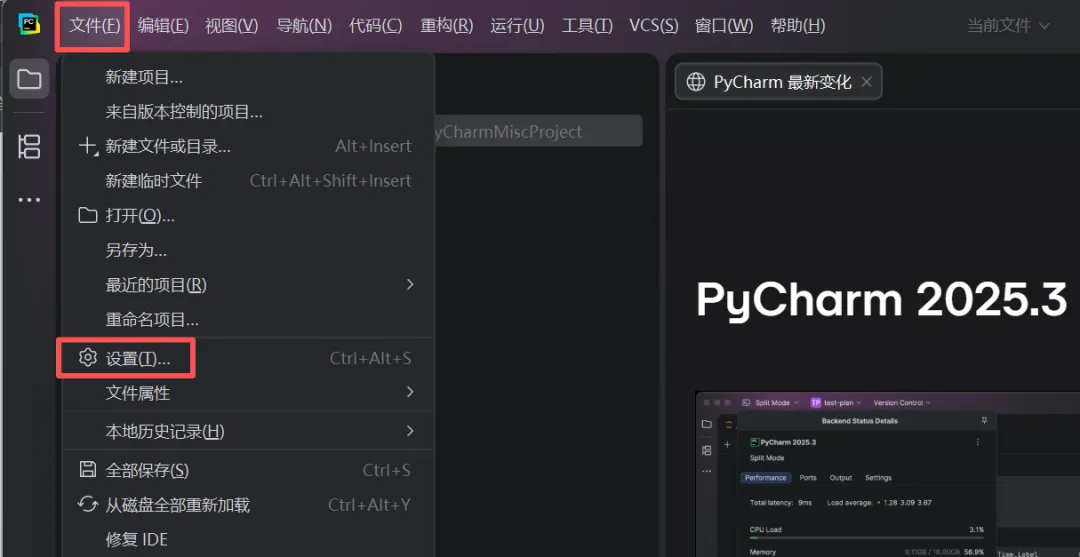Viewport: 1080px width, 557px height.
Task: Open the Project tool window folder icon
Action: [29, 79]
